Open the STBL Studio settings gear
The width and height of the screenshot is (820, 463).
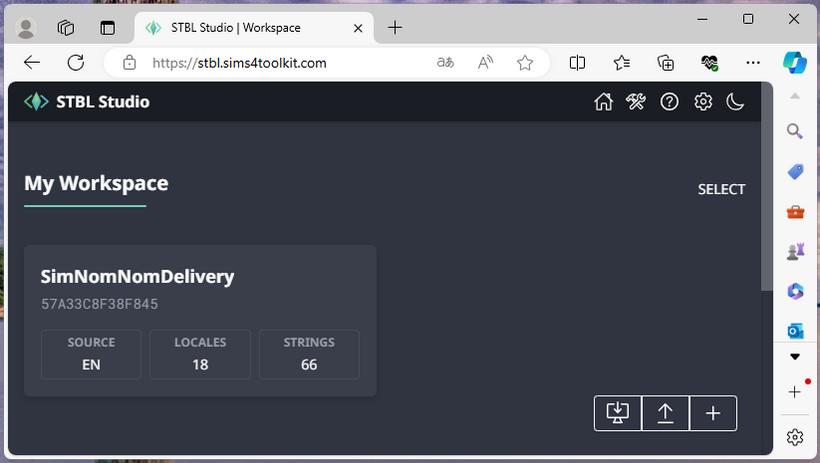pos(703,102)
